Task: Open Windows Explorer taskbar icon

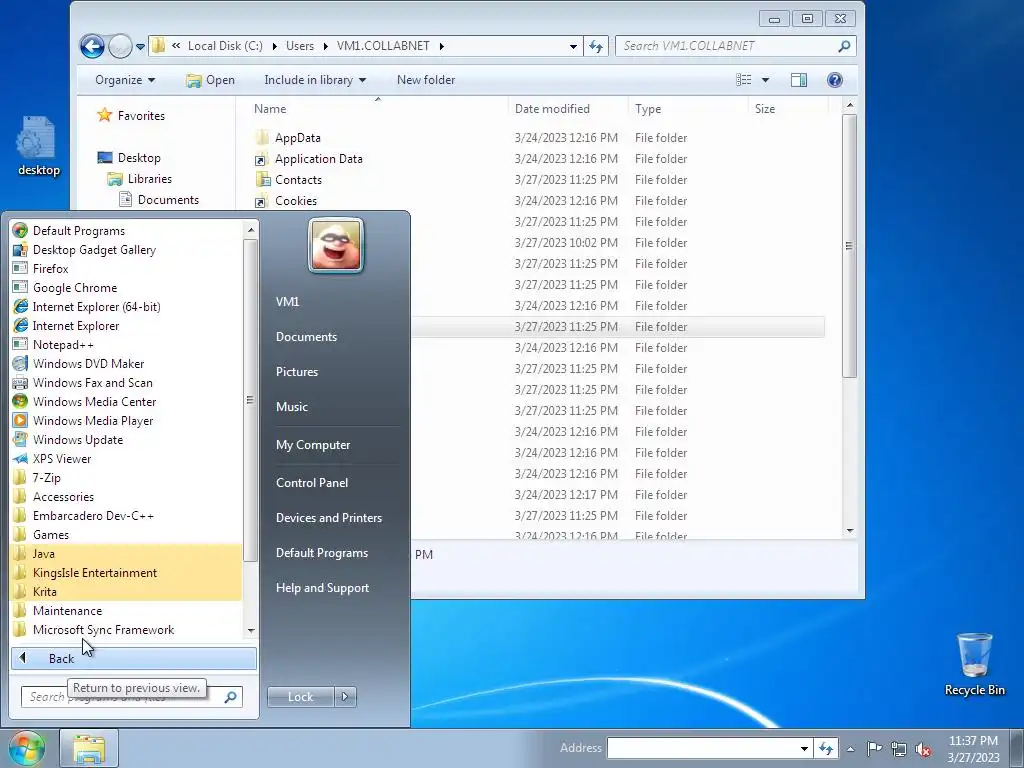Action: click(x=89, y=748)
